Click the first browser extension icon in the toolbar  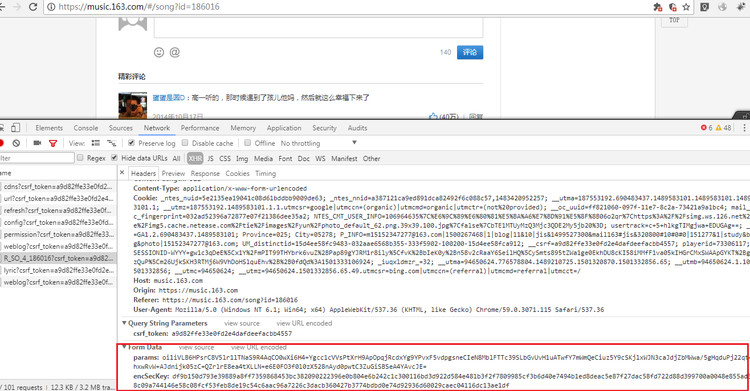coord(658,7)
